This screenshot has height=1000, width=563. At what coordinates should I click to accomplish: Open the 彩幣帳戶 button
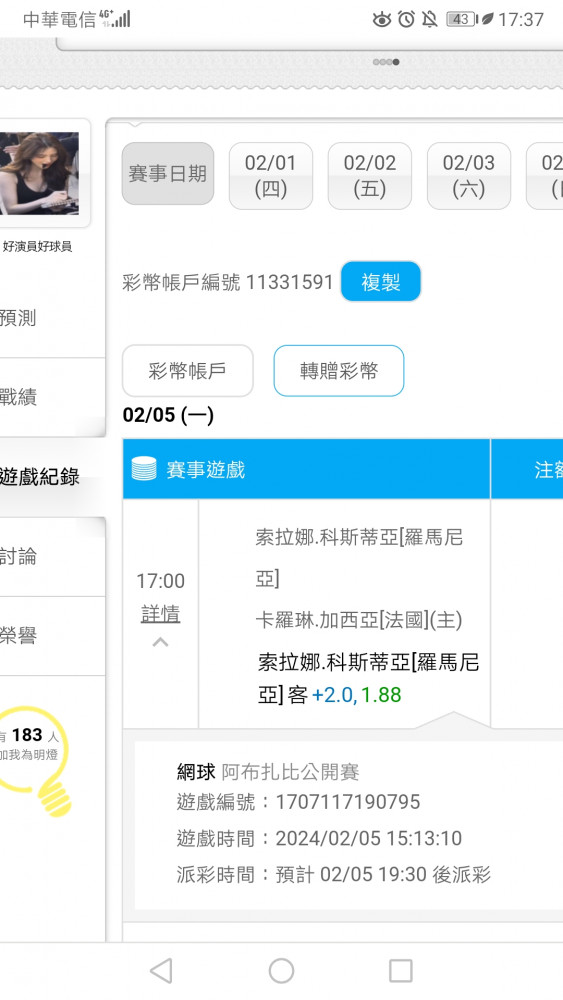pyautogui.click(x=187, y=371)
